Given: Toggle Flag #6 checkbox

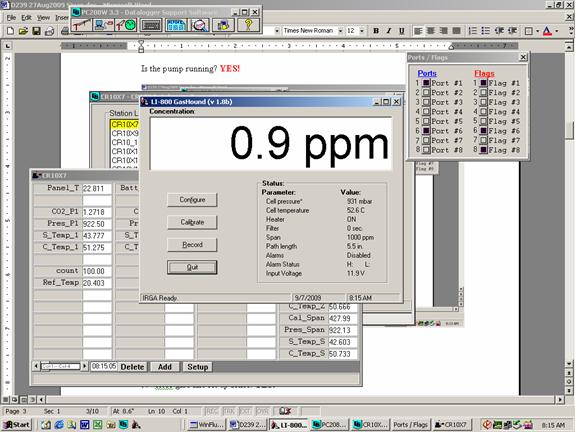Looking at the screenshot, I should [484, 131].
